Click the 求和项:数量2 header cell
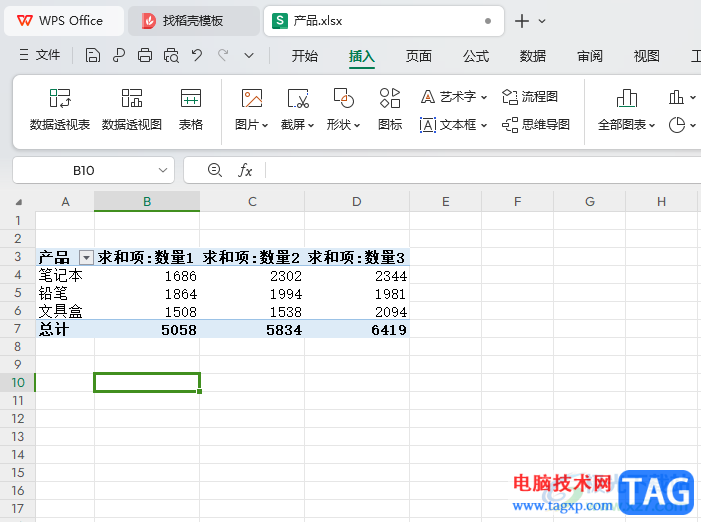The image size is (701, 522). tap(252, 257)
